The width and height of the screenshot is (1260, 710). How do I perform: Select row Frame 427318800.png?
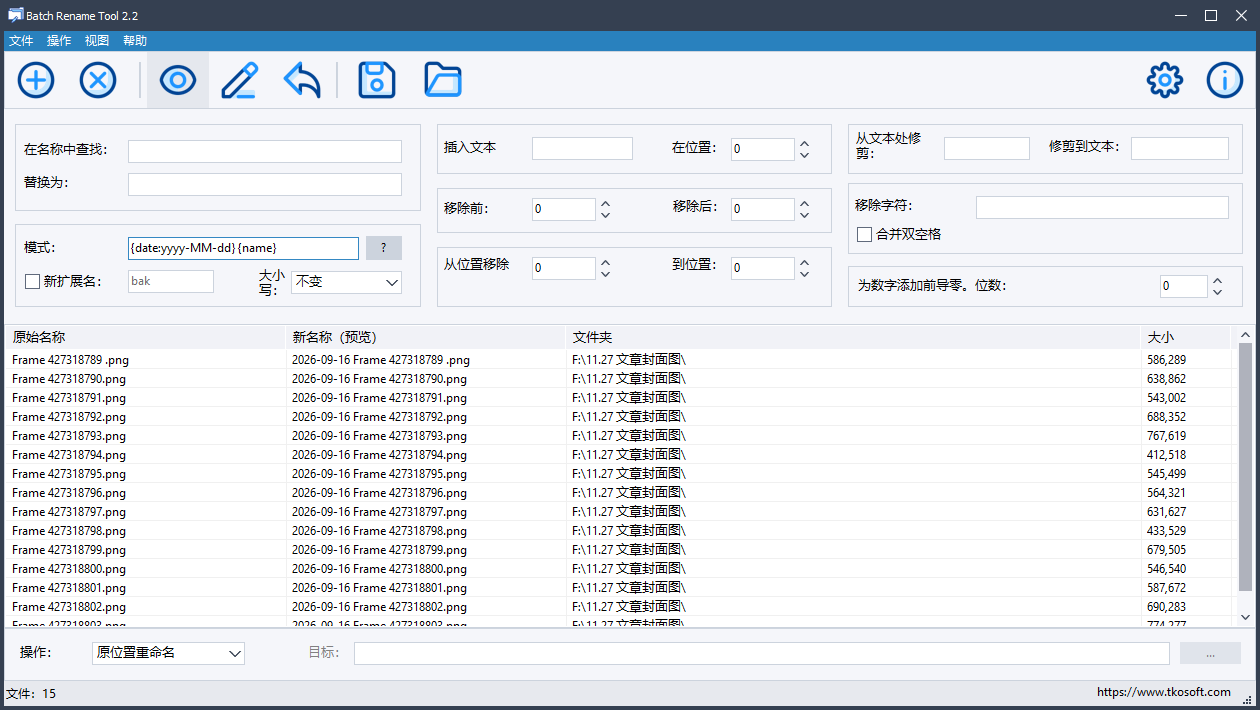click(x=618, y=569)
